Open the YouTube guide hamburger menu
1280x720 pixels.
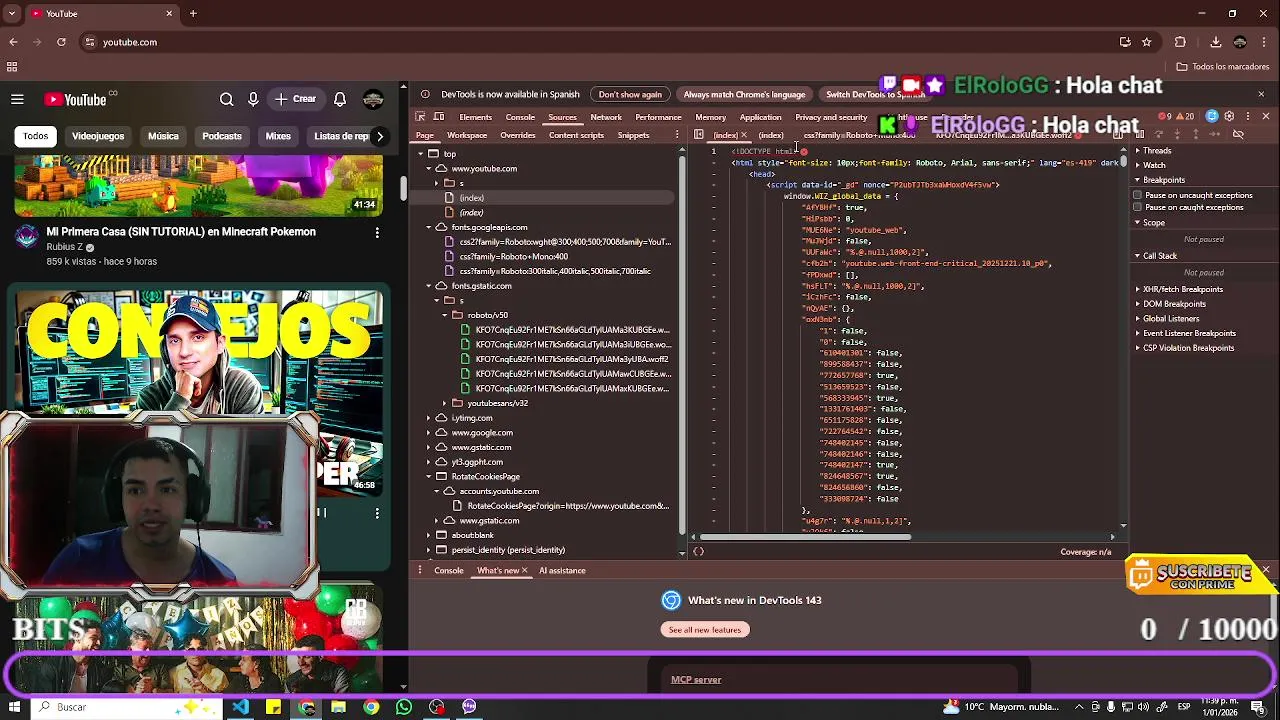(x=17, y=99)
